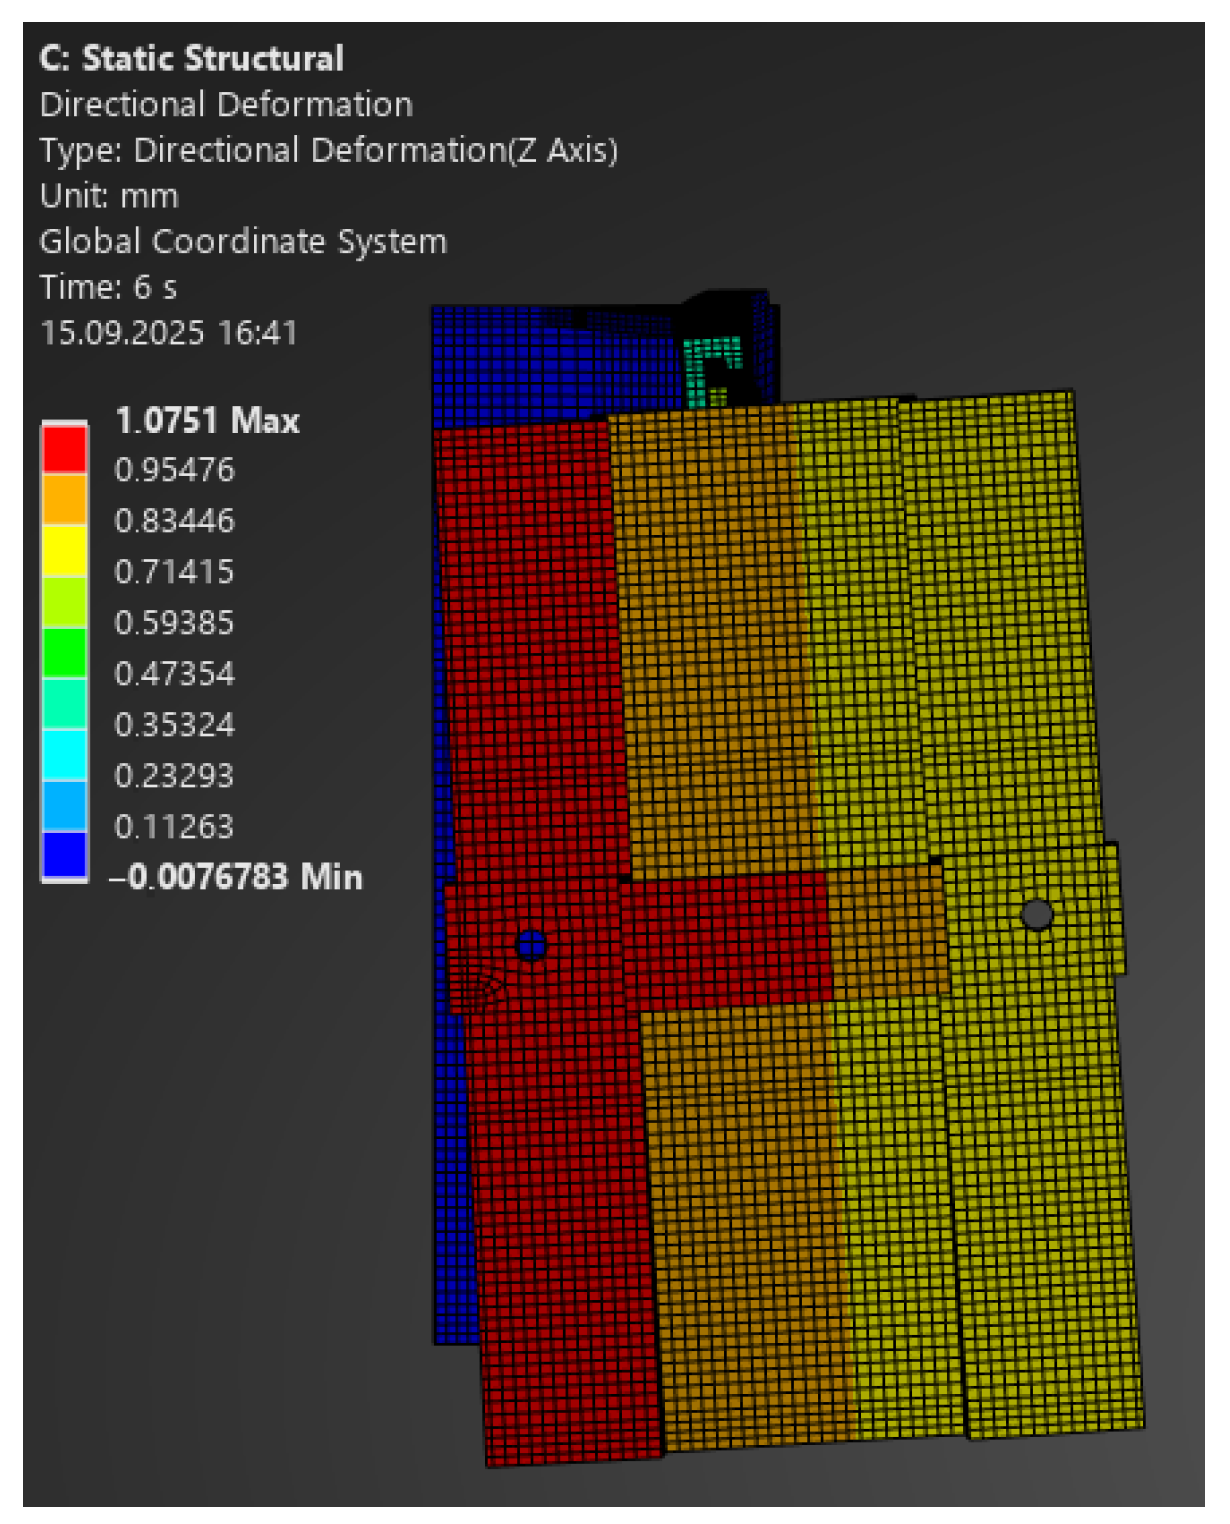Viewport: 1230px width, 1524px height.
Task: Click the 'Time: 6 s' label
Action: click(108, 288)
